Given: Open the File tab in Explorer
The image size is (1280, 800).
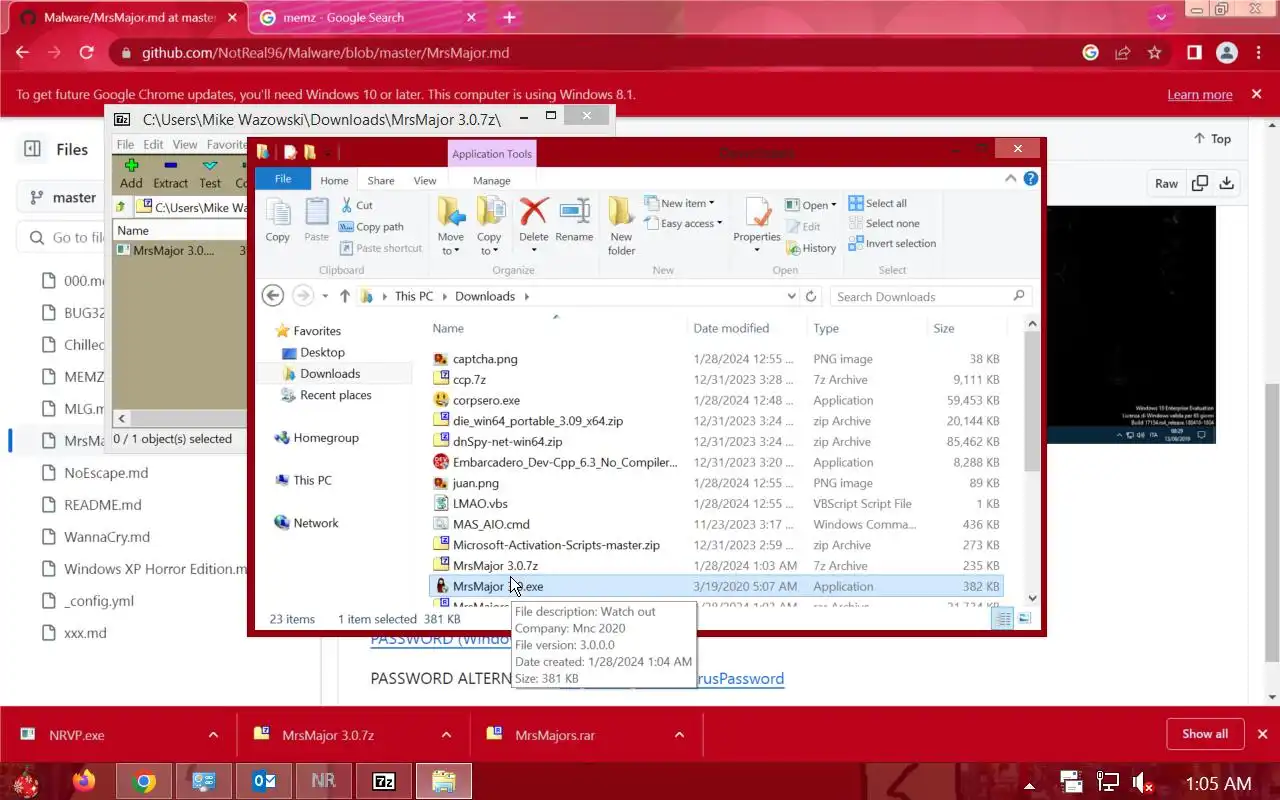Looking at the screenshot, I should tap(283, 179).
